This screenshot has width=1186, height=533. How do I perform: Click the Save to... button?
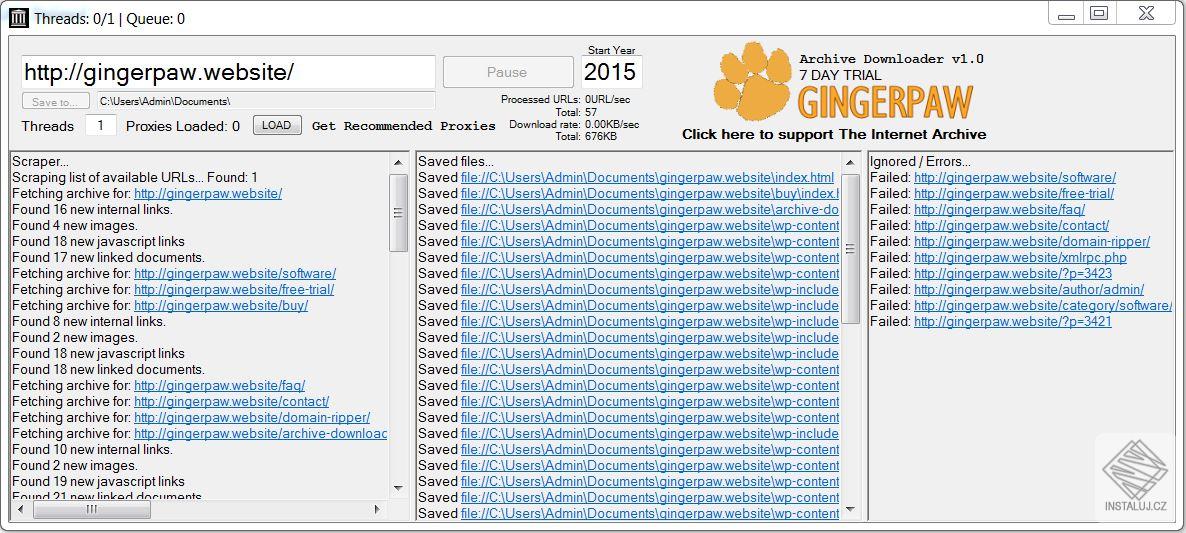(55, 101)
